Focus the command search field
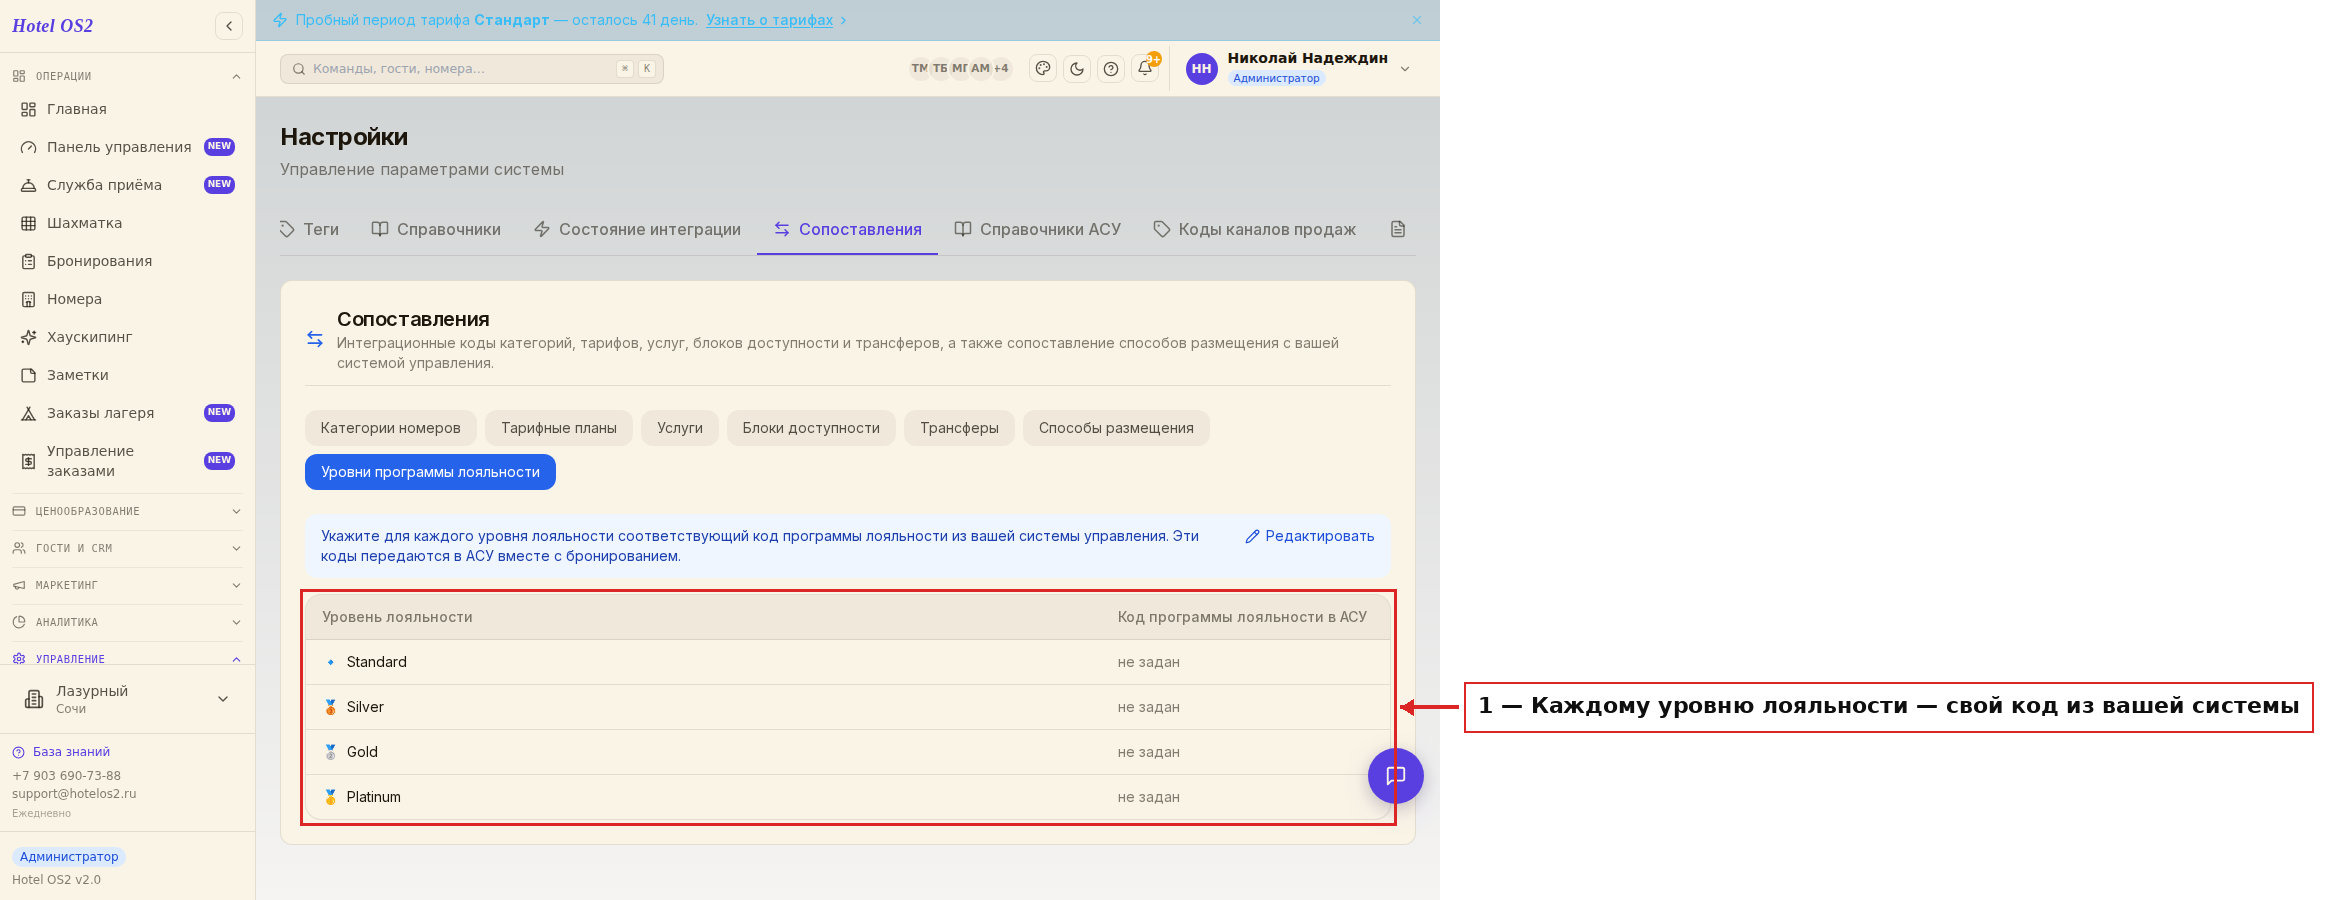 click(471, 69)
